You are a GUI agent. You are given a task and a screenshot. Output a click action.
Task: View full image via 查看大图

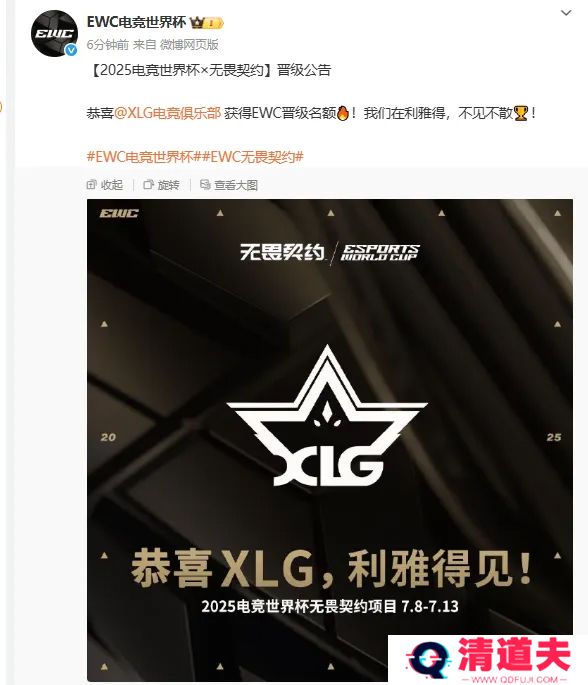[x=229, y=185]
